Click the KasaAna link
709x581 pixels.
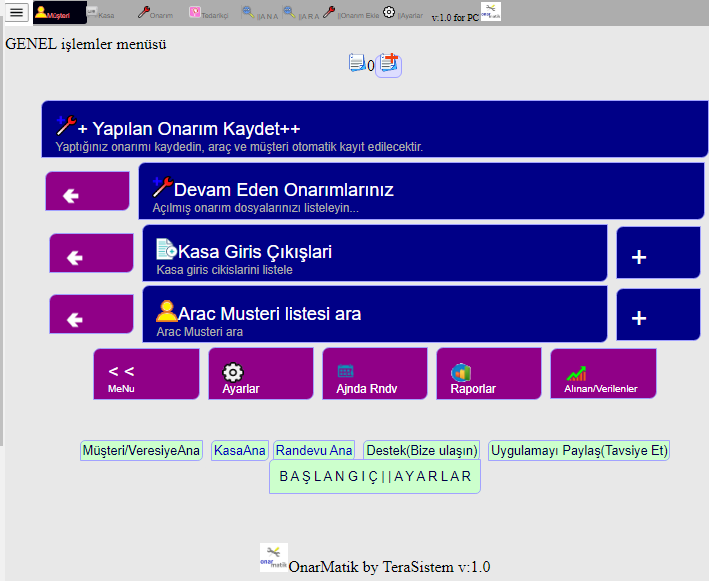(240, 450)
